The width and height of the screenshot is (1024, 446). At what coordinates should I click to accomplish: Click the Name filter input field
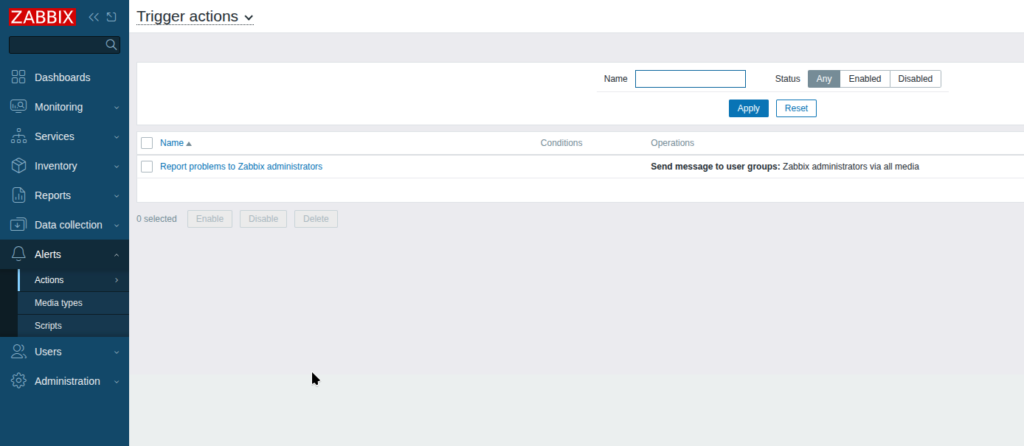[x=690, y=79]
